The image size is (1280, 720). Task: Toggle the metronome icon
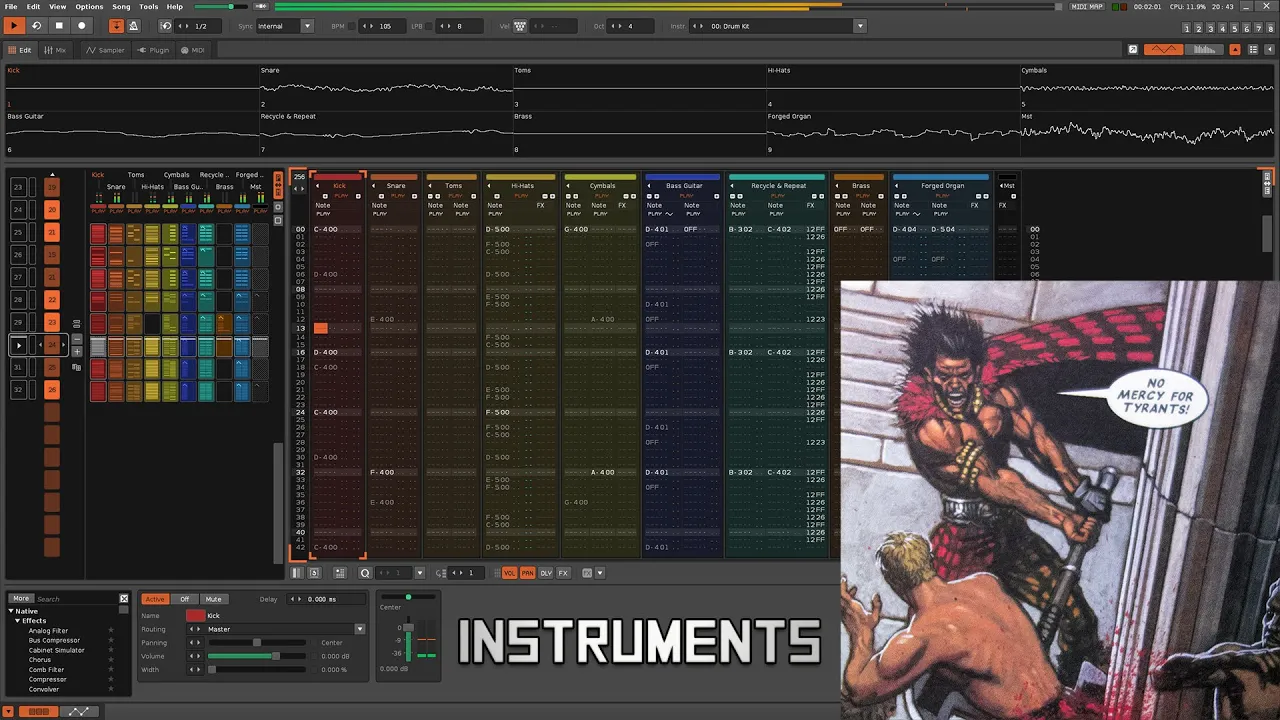pyautogui.click(x=133, y=26)
